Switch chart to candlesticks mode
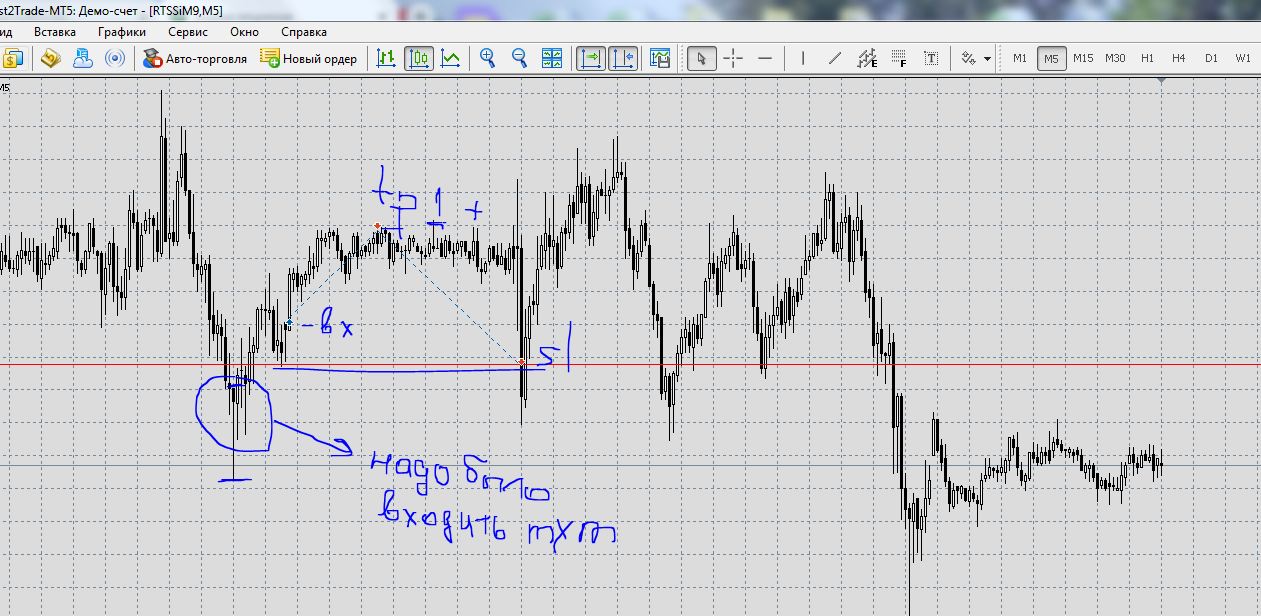The width and height of the screenshot is (1261, 616). [419, 58]
